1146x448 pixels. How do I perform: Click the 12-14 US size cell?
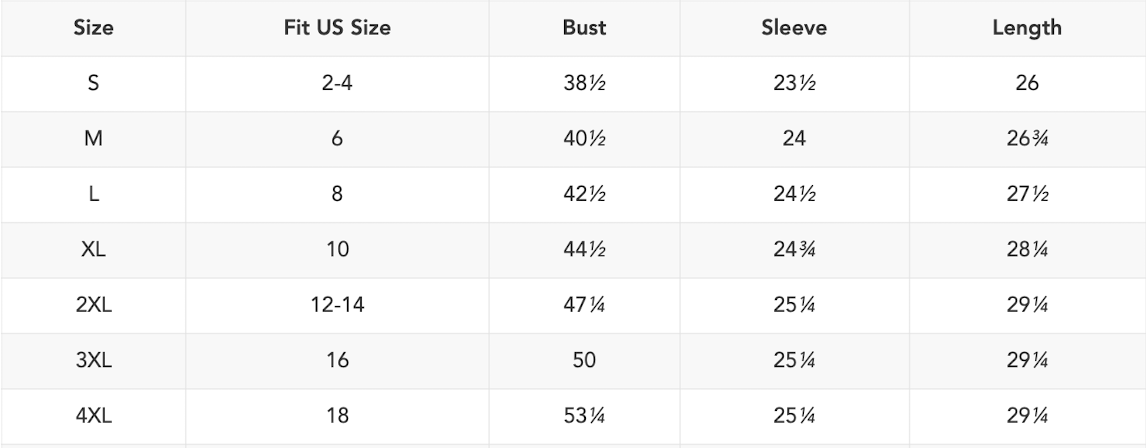(337, 306)
